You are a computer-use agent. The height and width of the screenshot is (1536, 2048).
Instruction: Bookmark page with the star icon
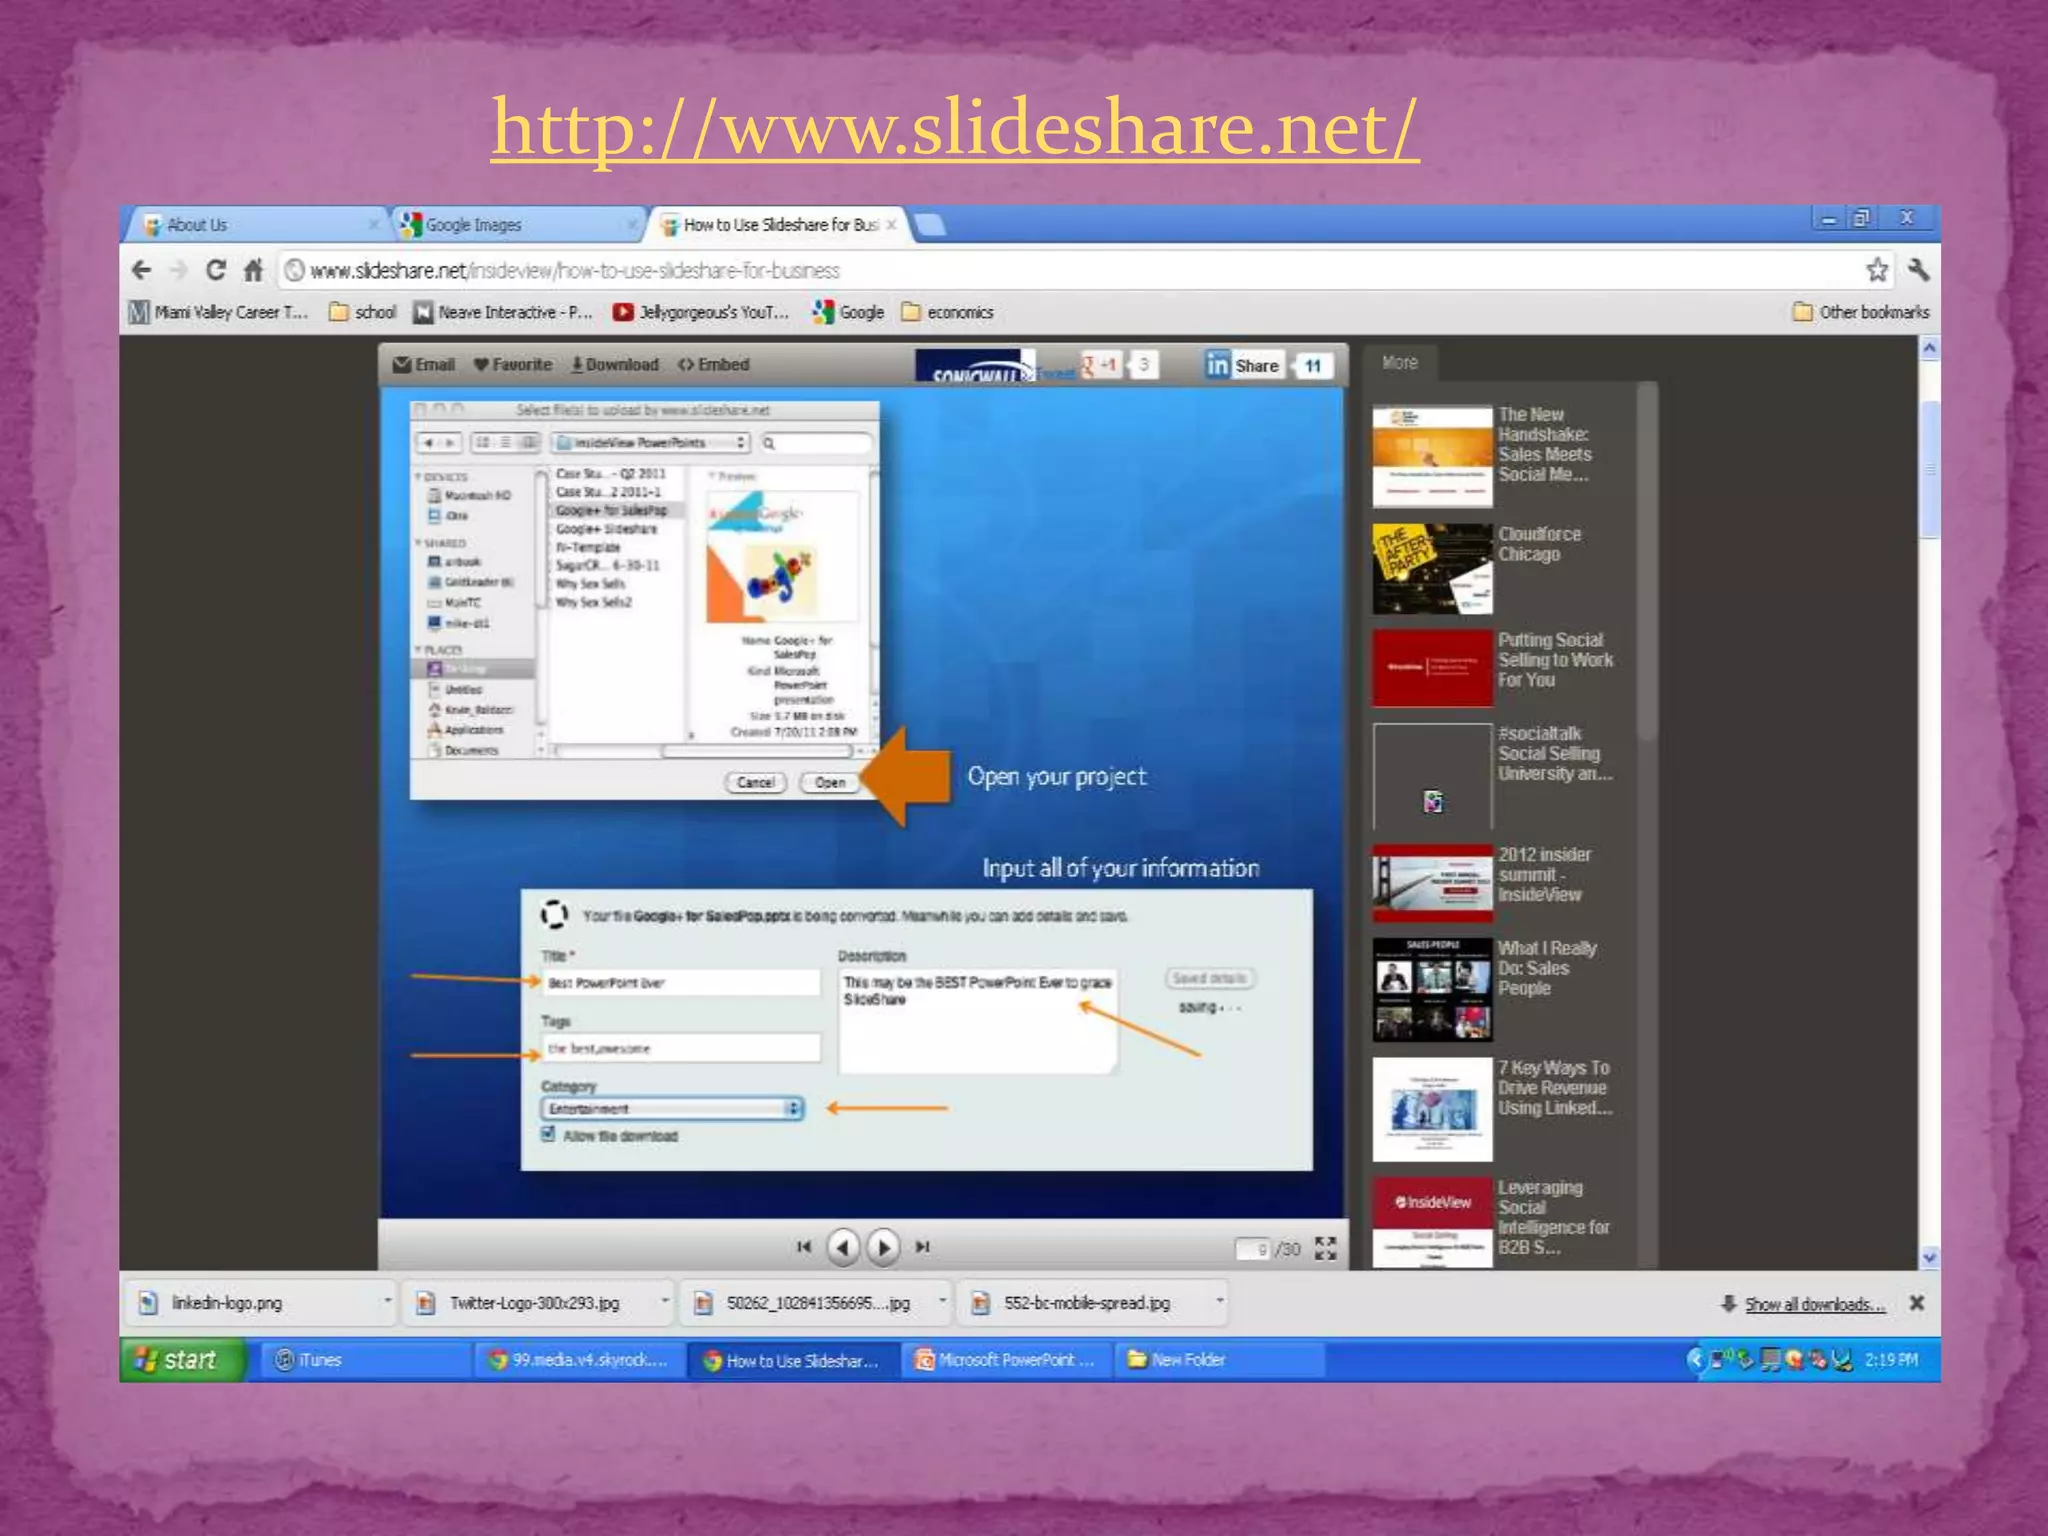[x=1877, y=270]
